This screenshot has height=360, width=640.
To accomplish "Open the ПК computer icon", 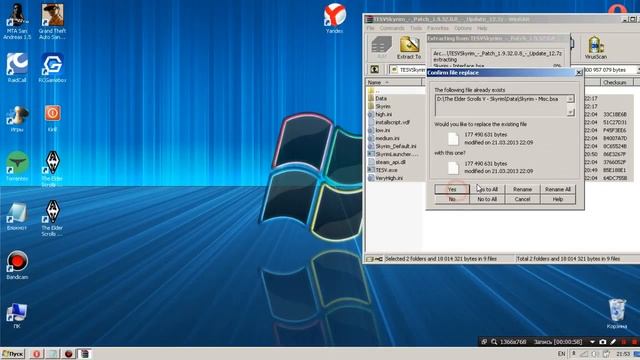I will 17,315.
